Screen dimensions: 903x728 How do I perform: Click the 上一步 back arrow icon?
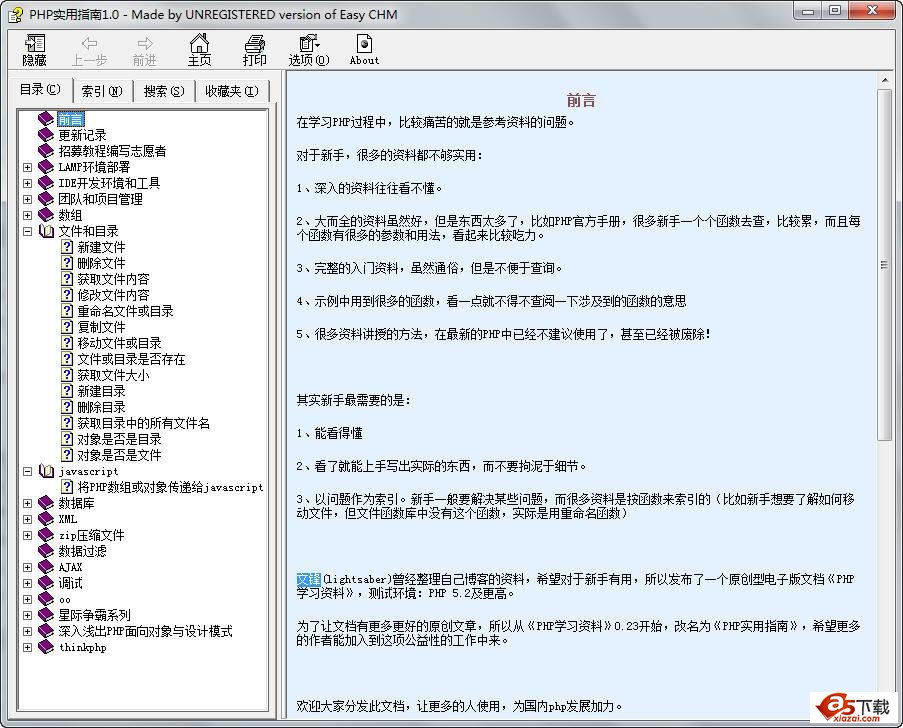pos(89,44)
